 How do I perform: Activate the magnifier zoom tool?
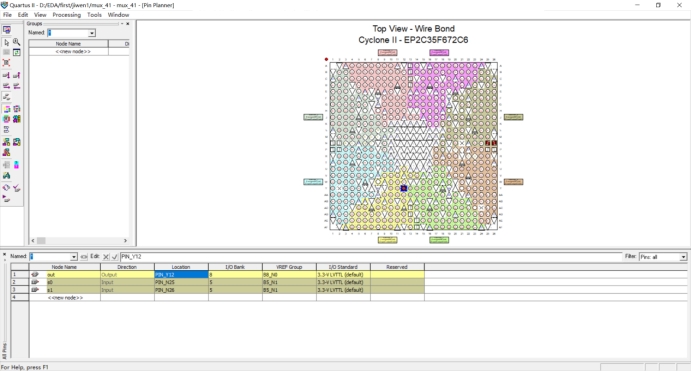tap(17, 42)
